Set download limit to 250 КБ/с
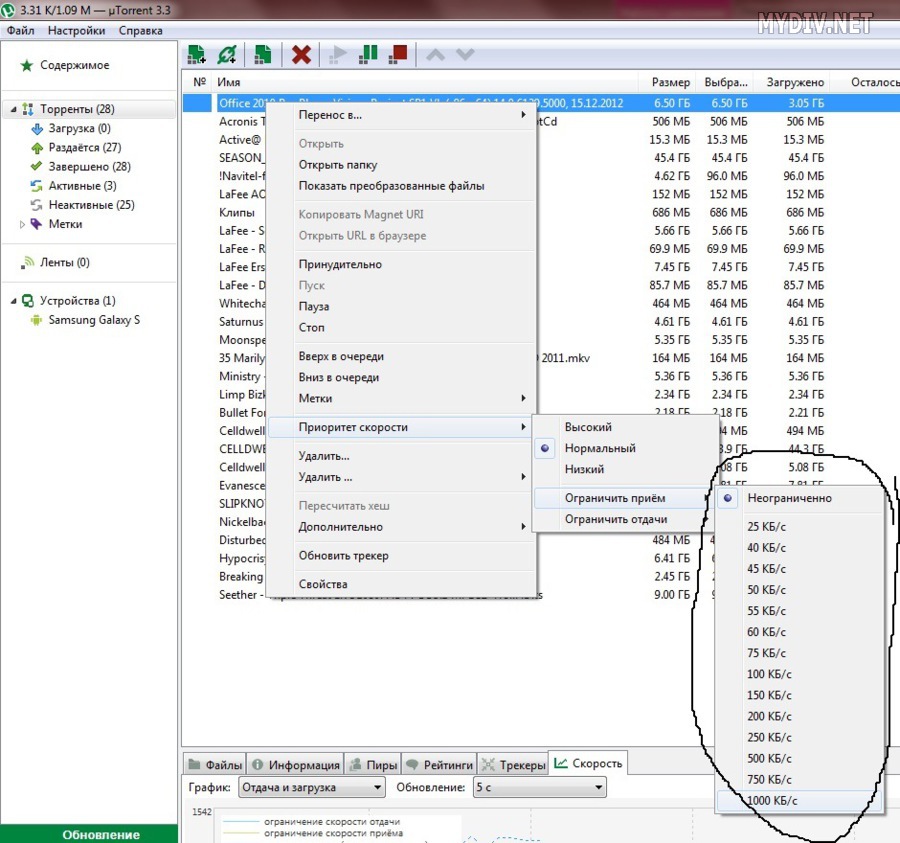Screen dimensions: 900x843 800,737
